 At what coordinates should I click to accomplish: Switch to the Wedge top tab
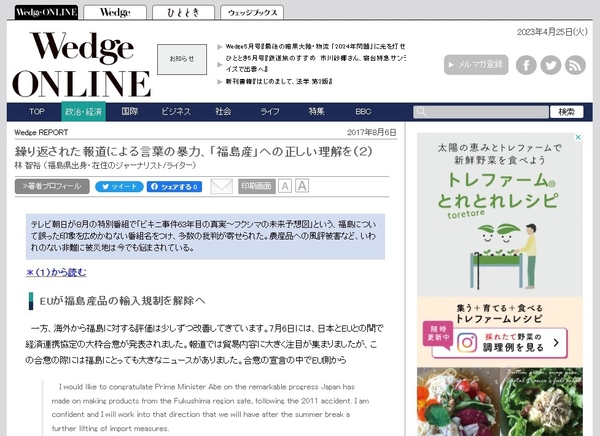click(115, 12)
